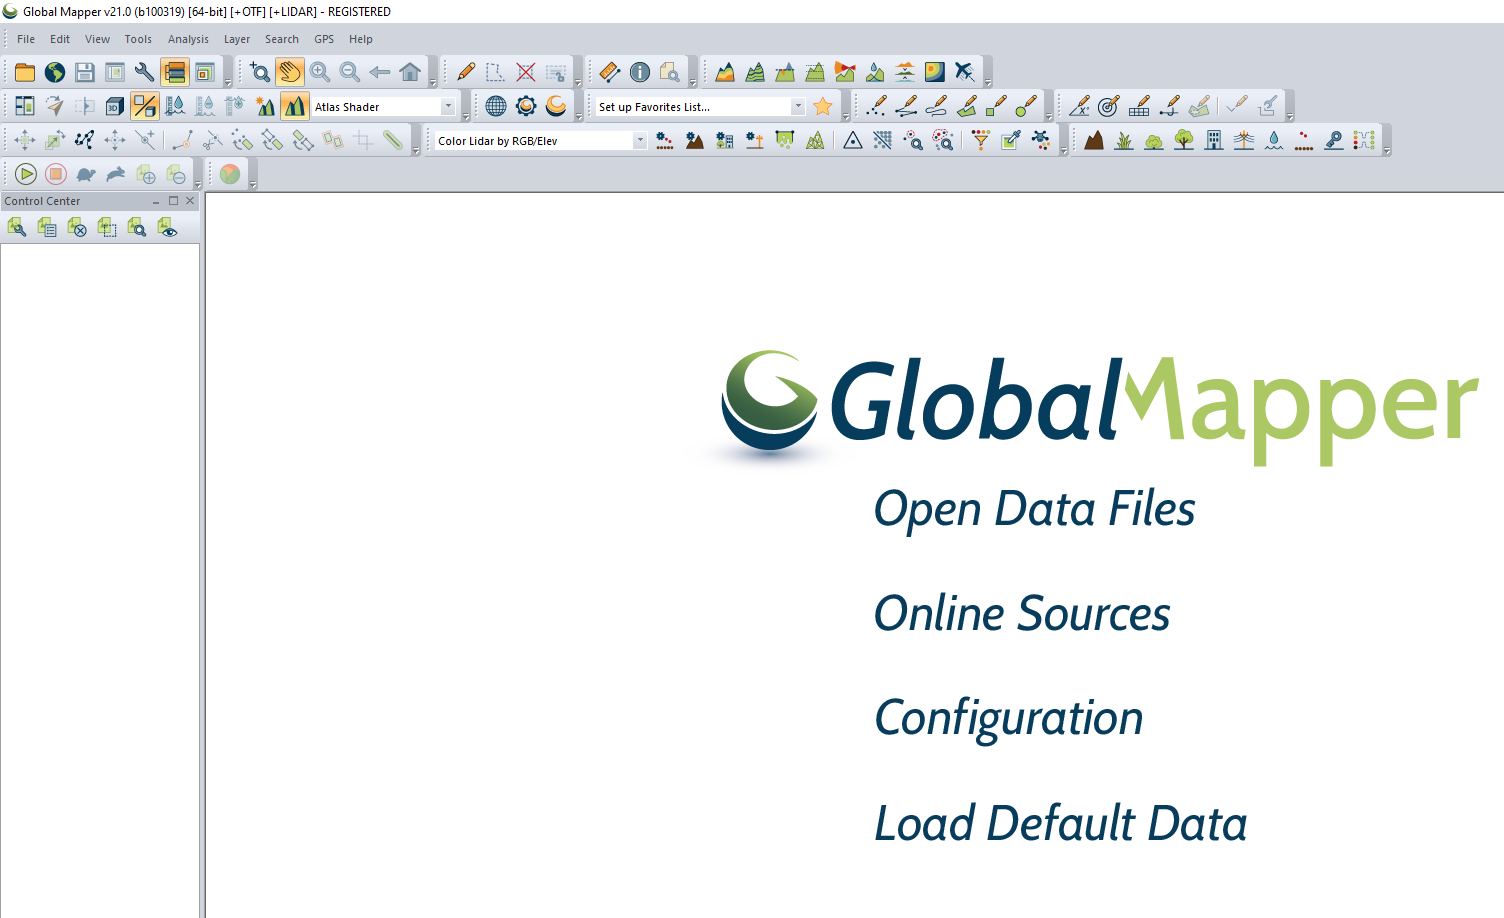Click the airplane flythrough icon
The height and width of the screenshot is (918, 1504).
pyautogui.click(x=965, y=72)
